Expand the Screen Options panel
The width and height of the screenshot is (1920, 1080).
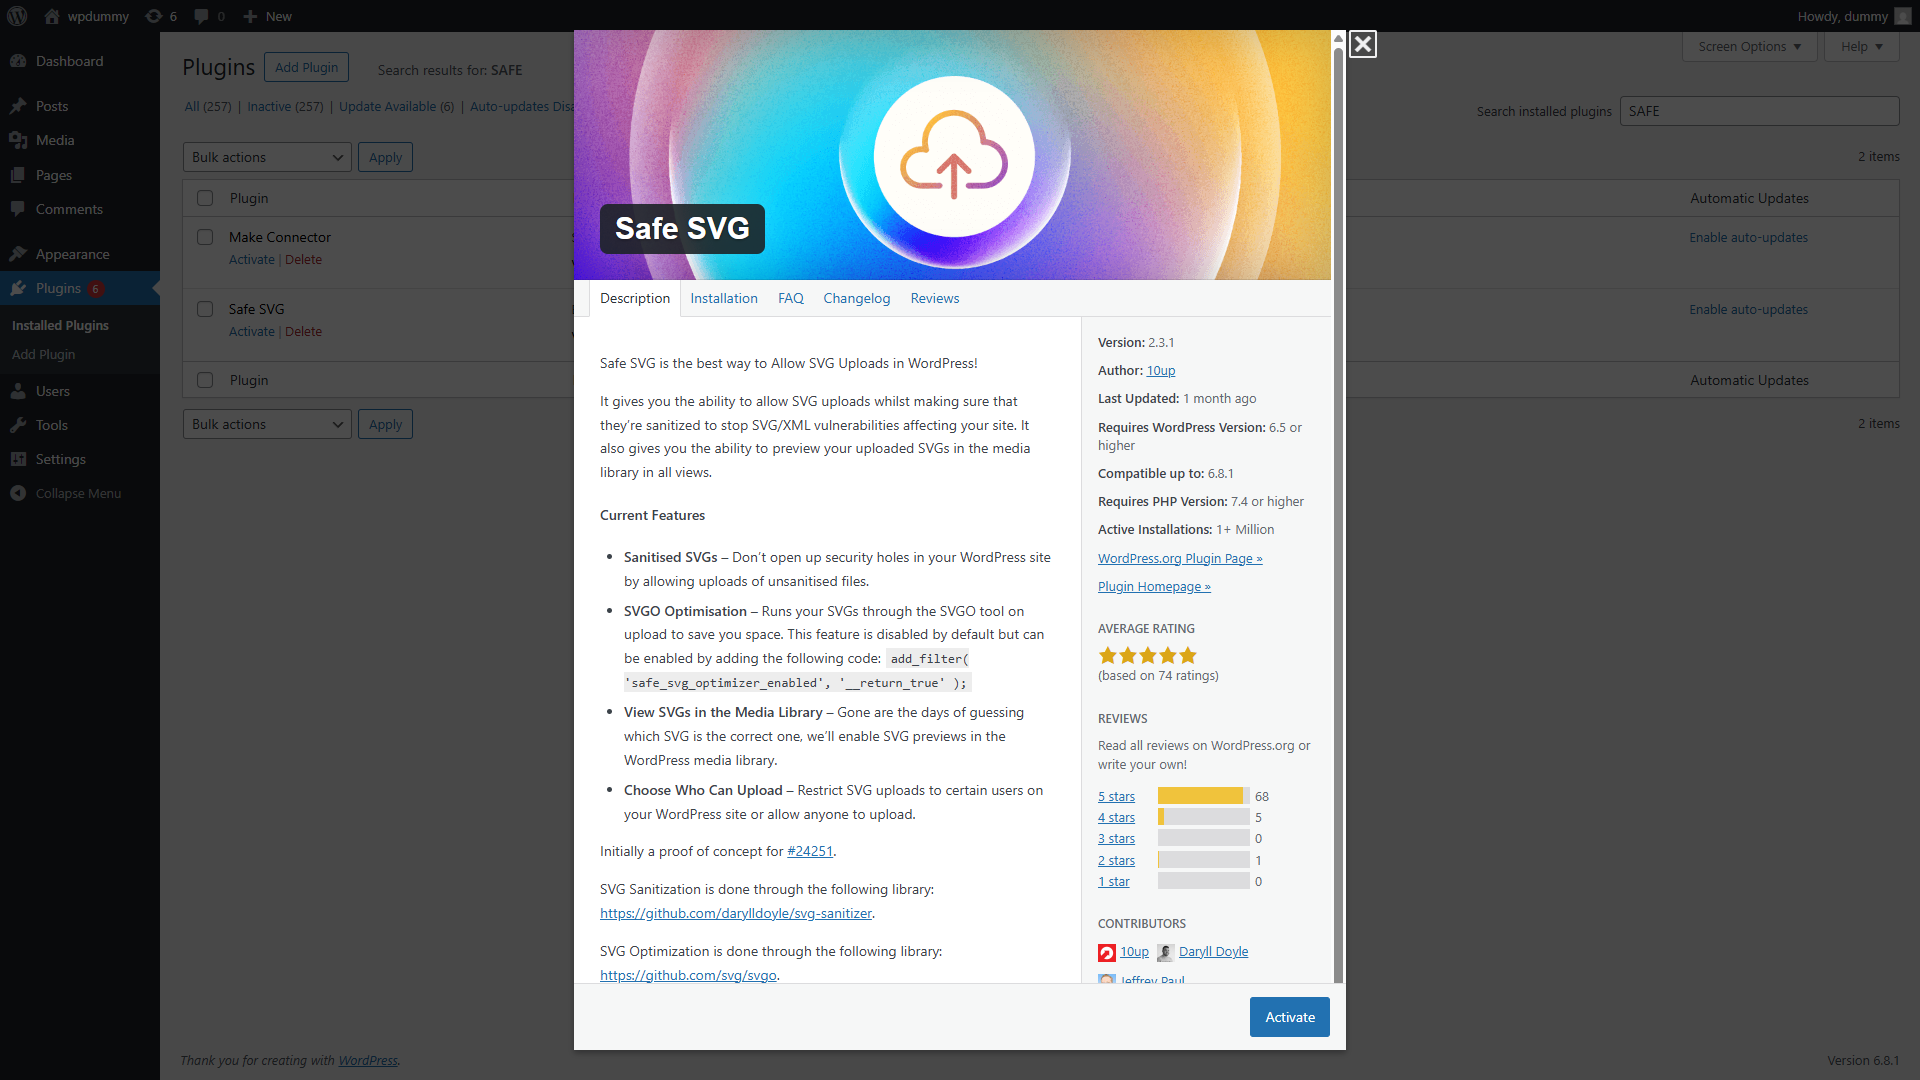[x=1749, y=46]
